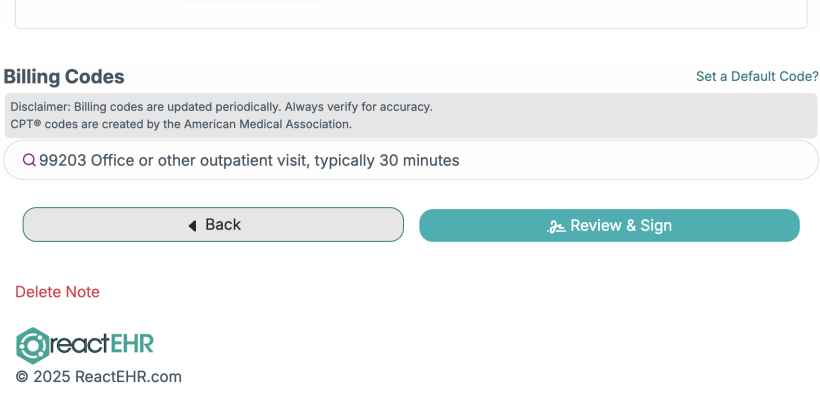
Task: Open the Set a Default Code? link
Action: click(x=757, y=76)
